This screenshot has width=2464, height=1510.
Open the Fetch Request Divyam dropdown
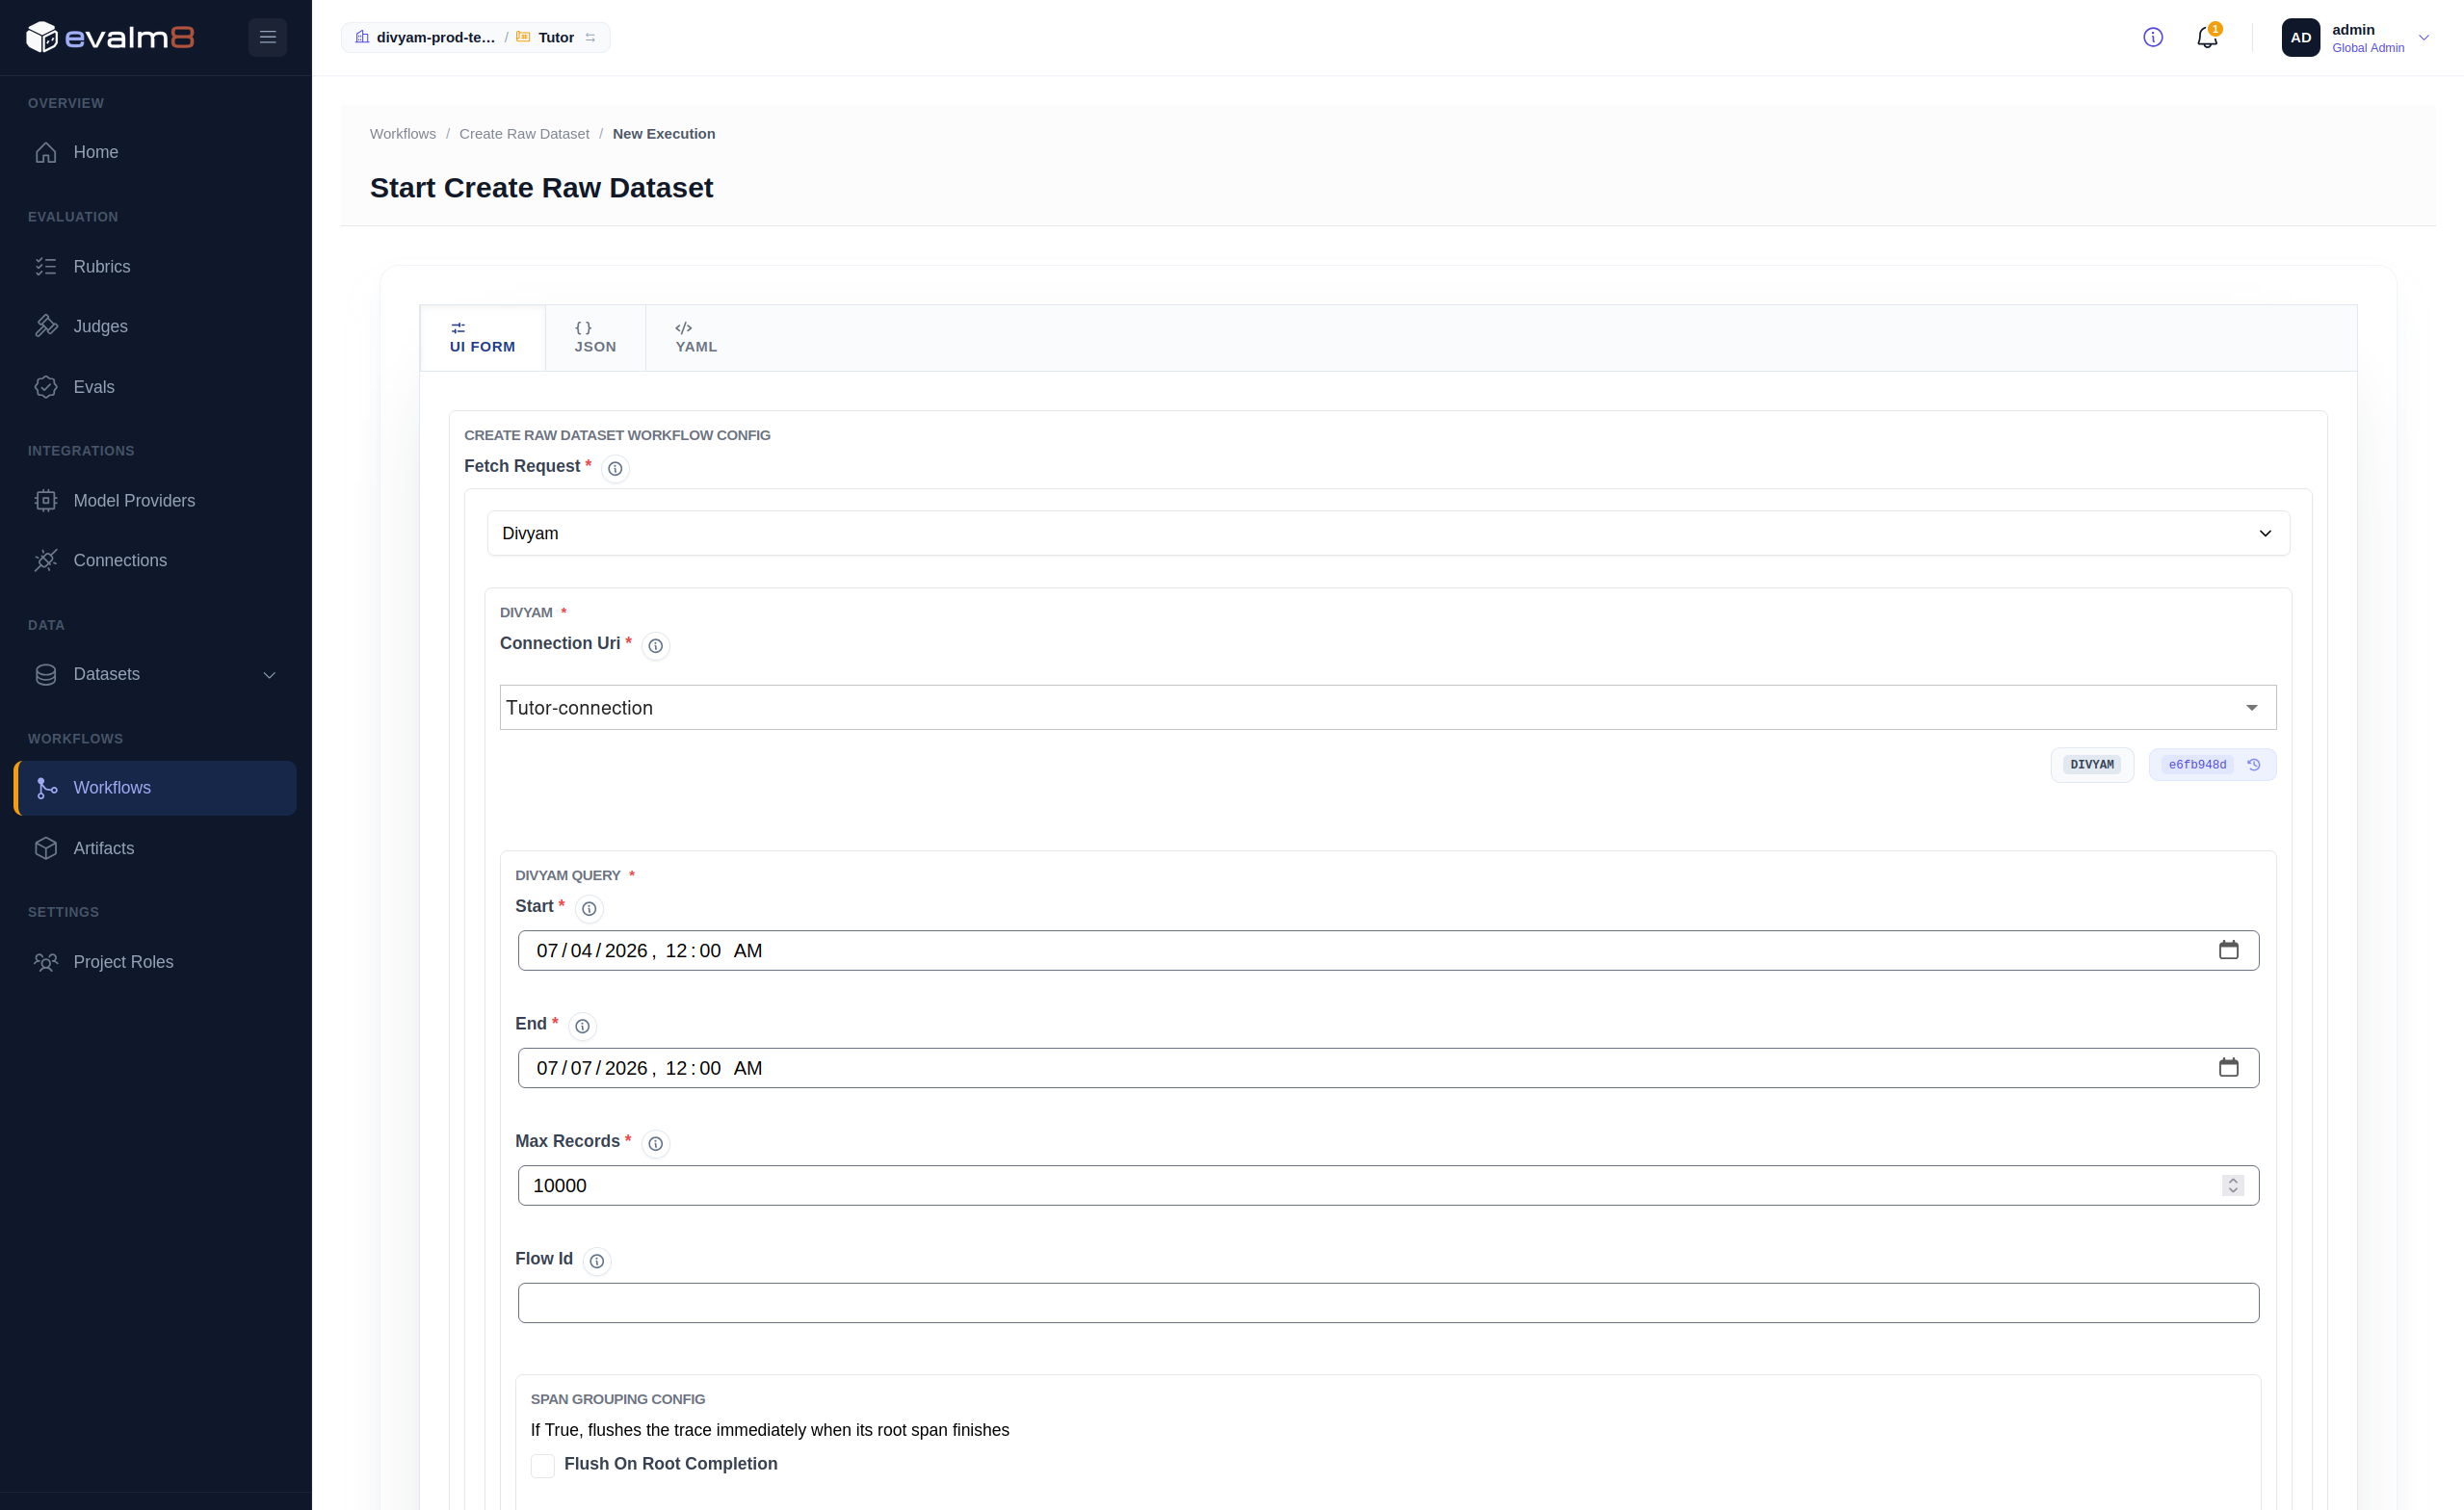[x=1388, y=533]
